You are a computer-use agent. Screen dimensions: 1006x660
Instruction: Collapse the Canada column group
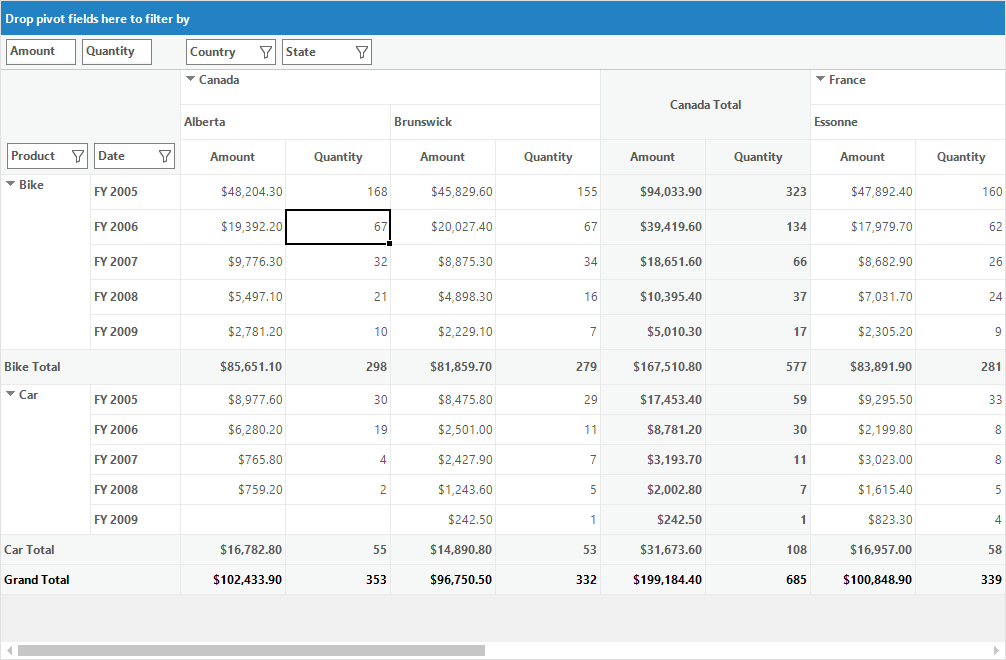click(190, 79)
